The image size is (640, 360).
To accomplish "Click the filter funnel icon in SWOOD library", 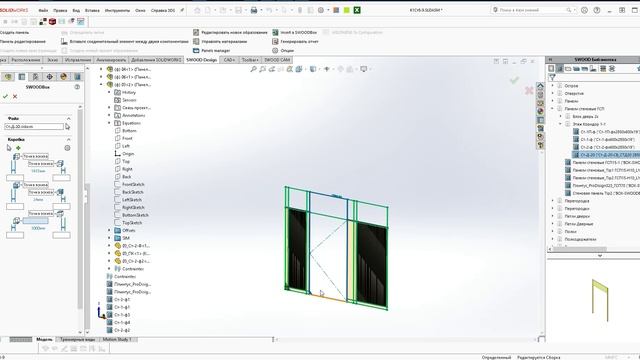I will [552, 78].
